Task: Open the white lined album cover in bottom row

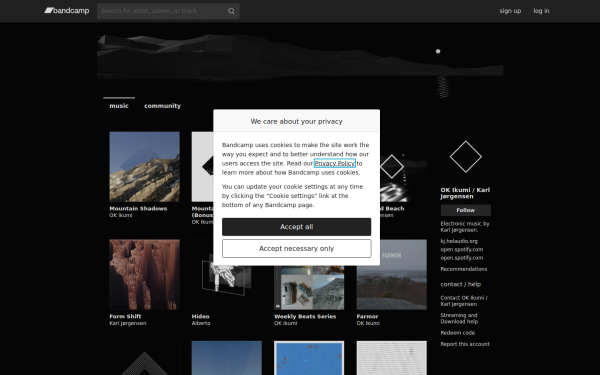Action: click(x=391, y=358)
